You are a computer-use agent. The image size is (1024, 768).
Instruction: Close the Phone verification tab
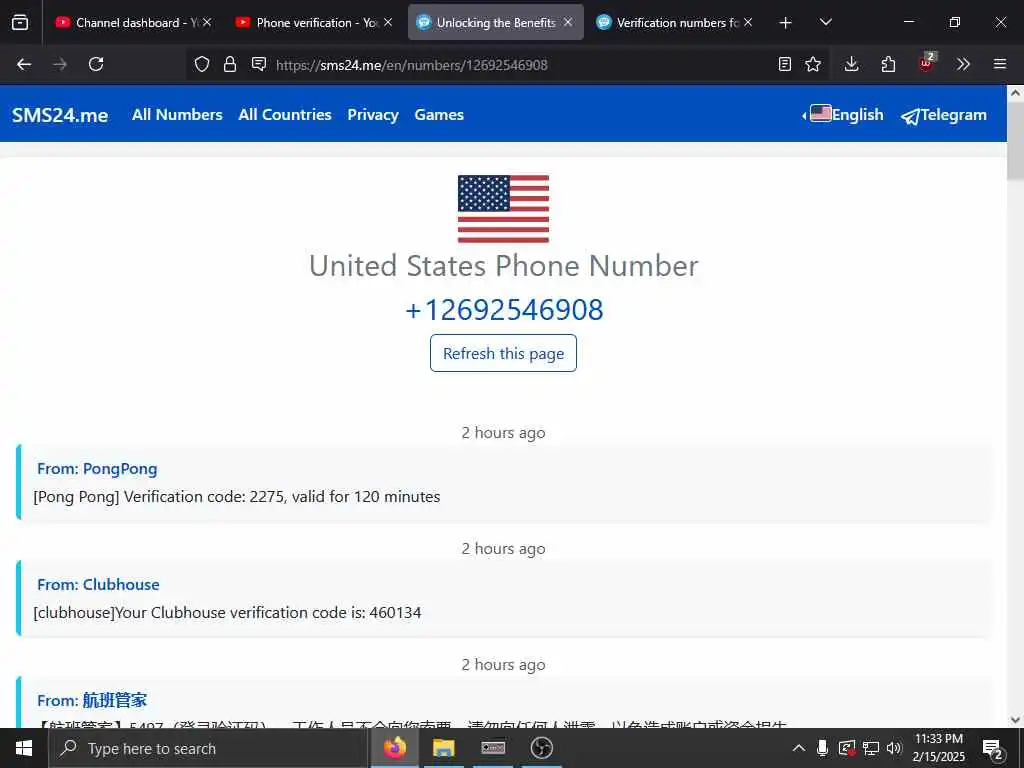pyautogui.click(x=388, y=22)
